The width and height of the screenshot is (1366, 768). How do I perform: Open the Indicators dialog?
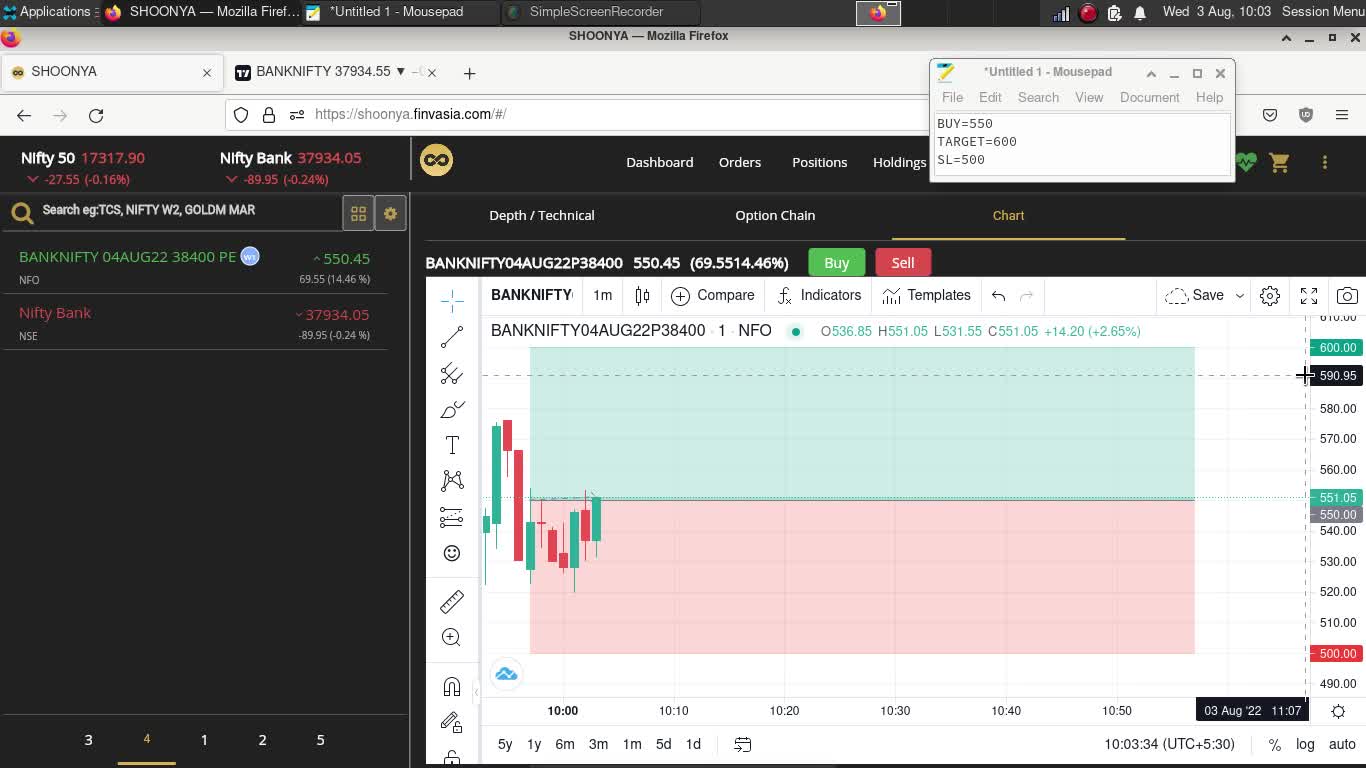(819, 295)
